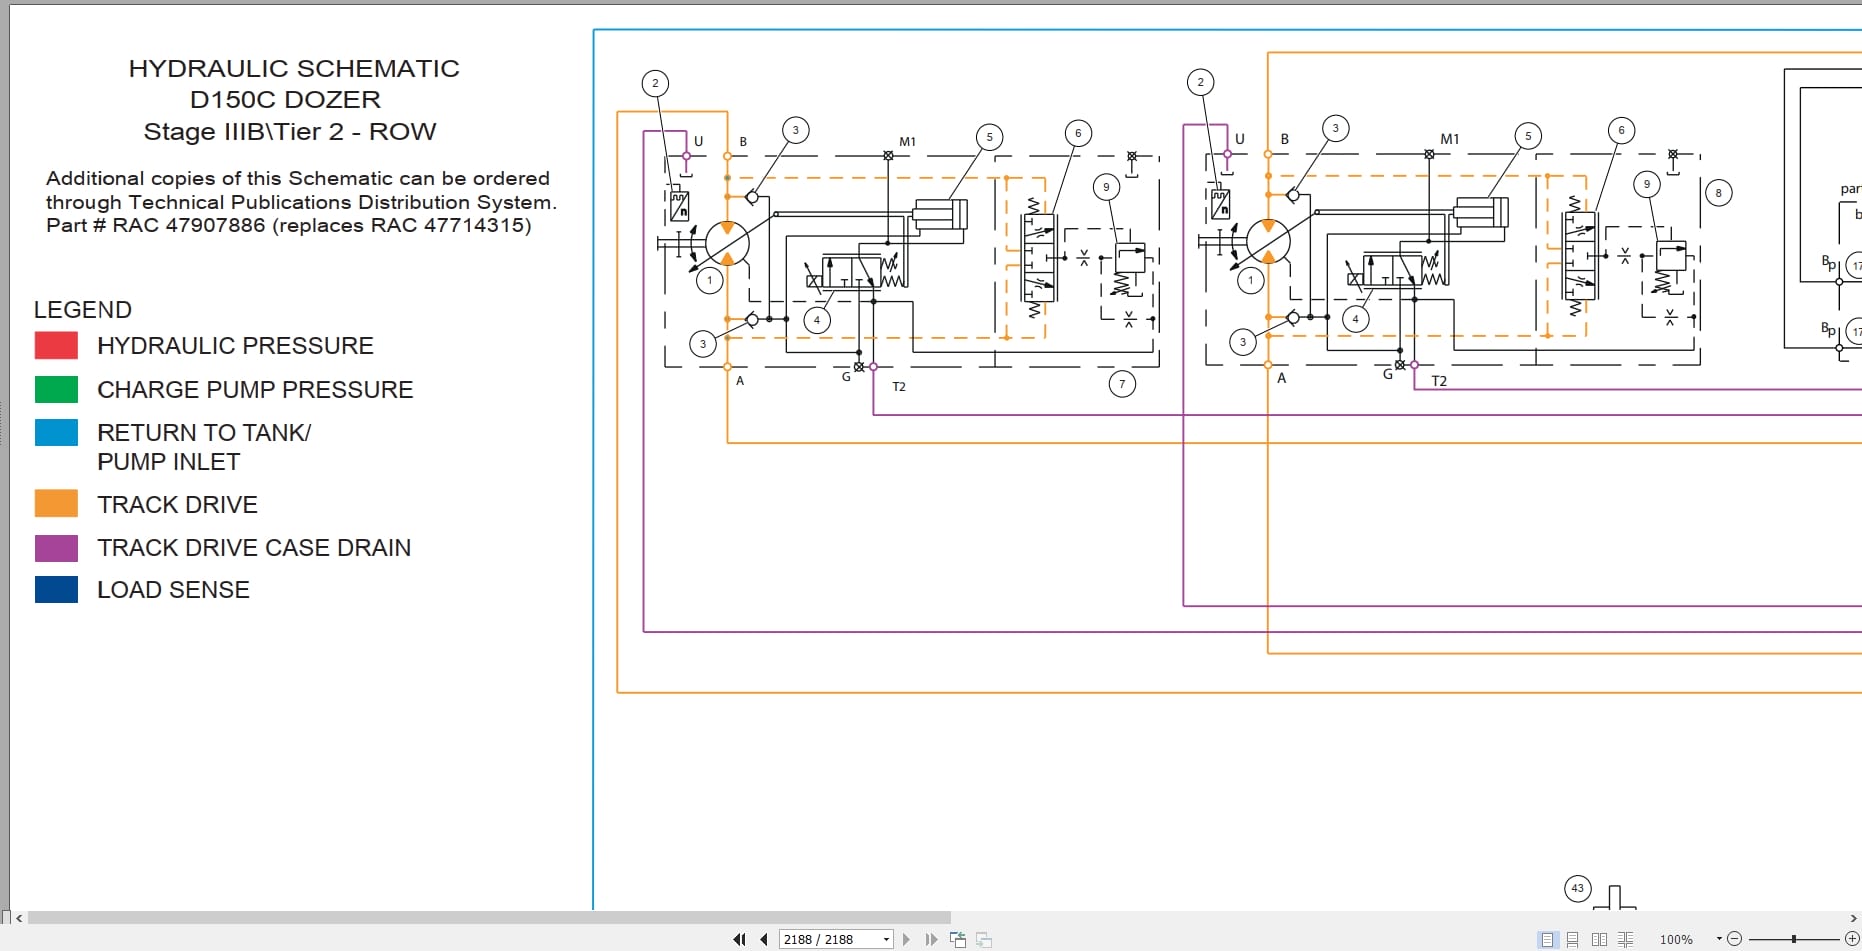Click the "Stage IIIB\Tier 2 - ROW" line

pyautogui.click(x=290, y=131)
